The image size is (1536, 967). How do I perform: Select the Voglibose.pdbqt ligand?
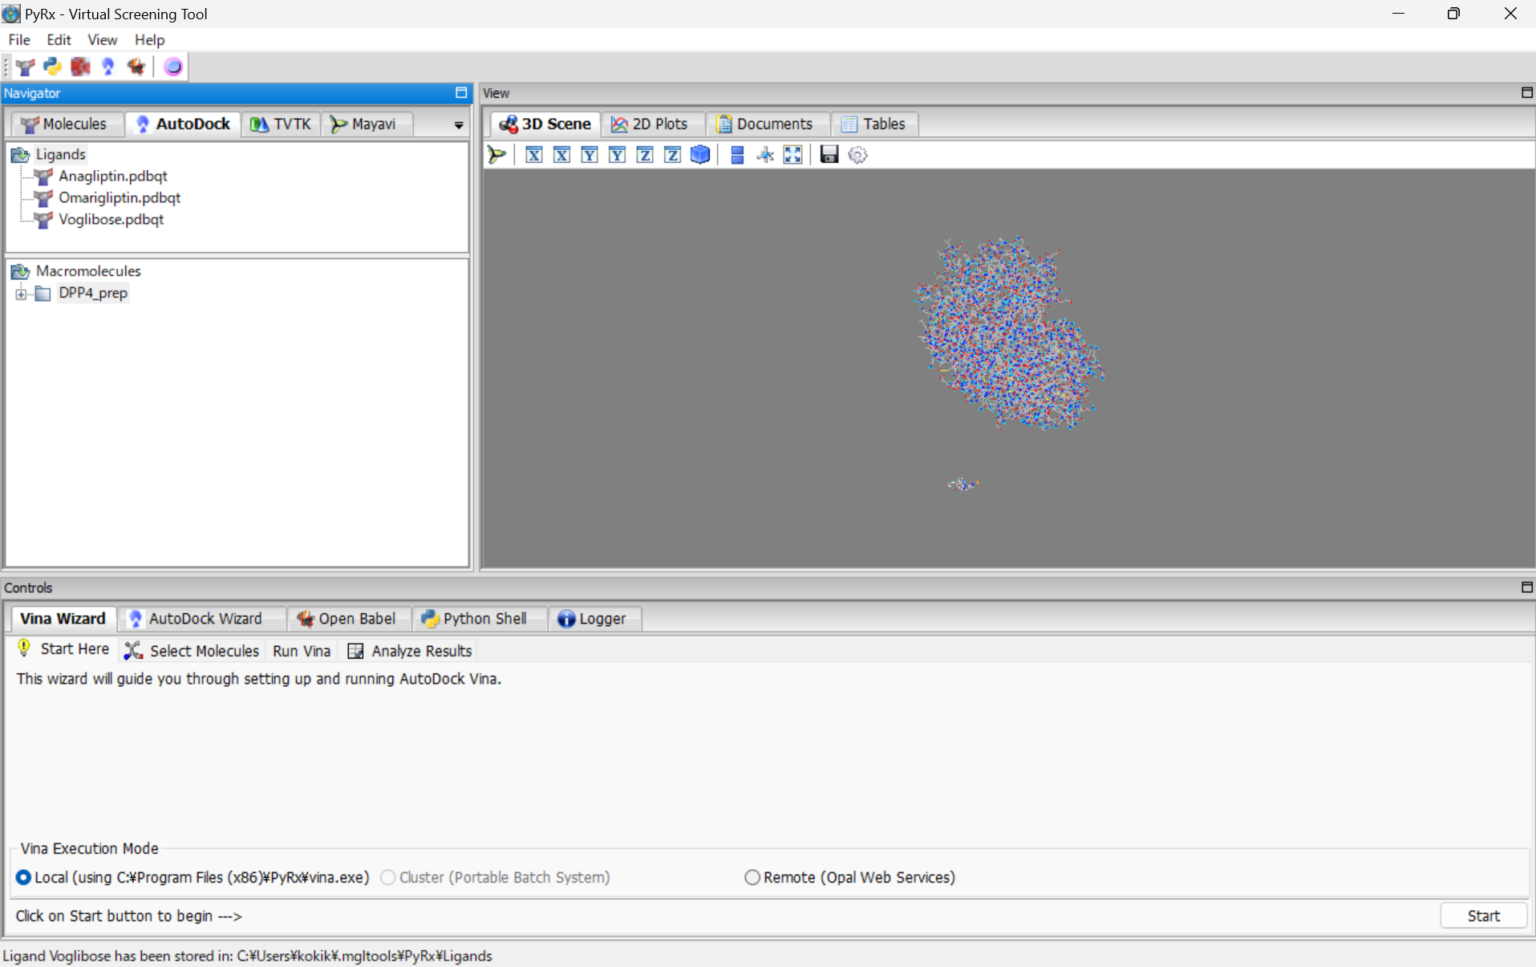[x=111, y=219]
